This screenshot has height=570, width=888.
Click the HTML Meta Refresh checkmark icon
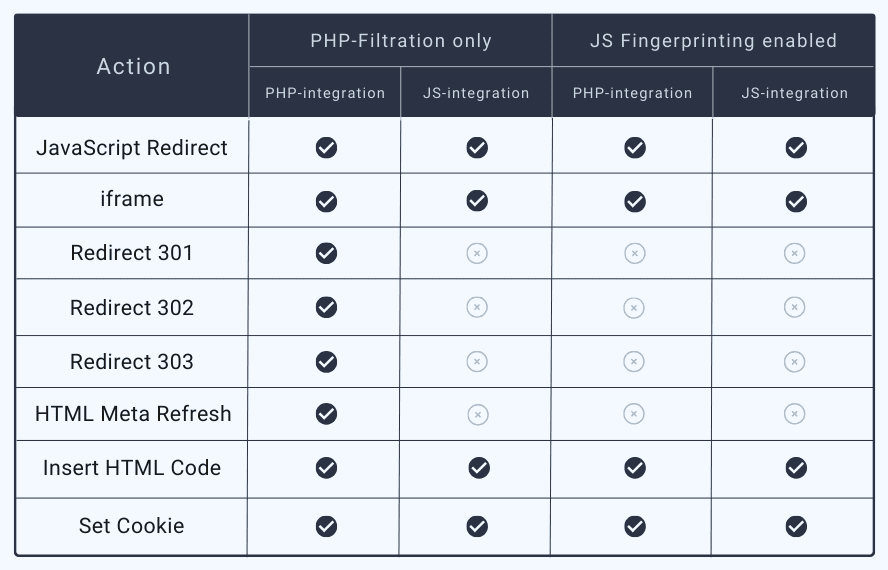point(326,414)
